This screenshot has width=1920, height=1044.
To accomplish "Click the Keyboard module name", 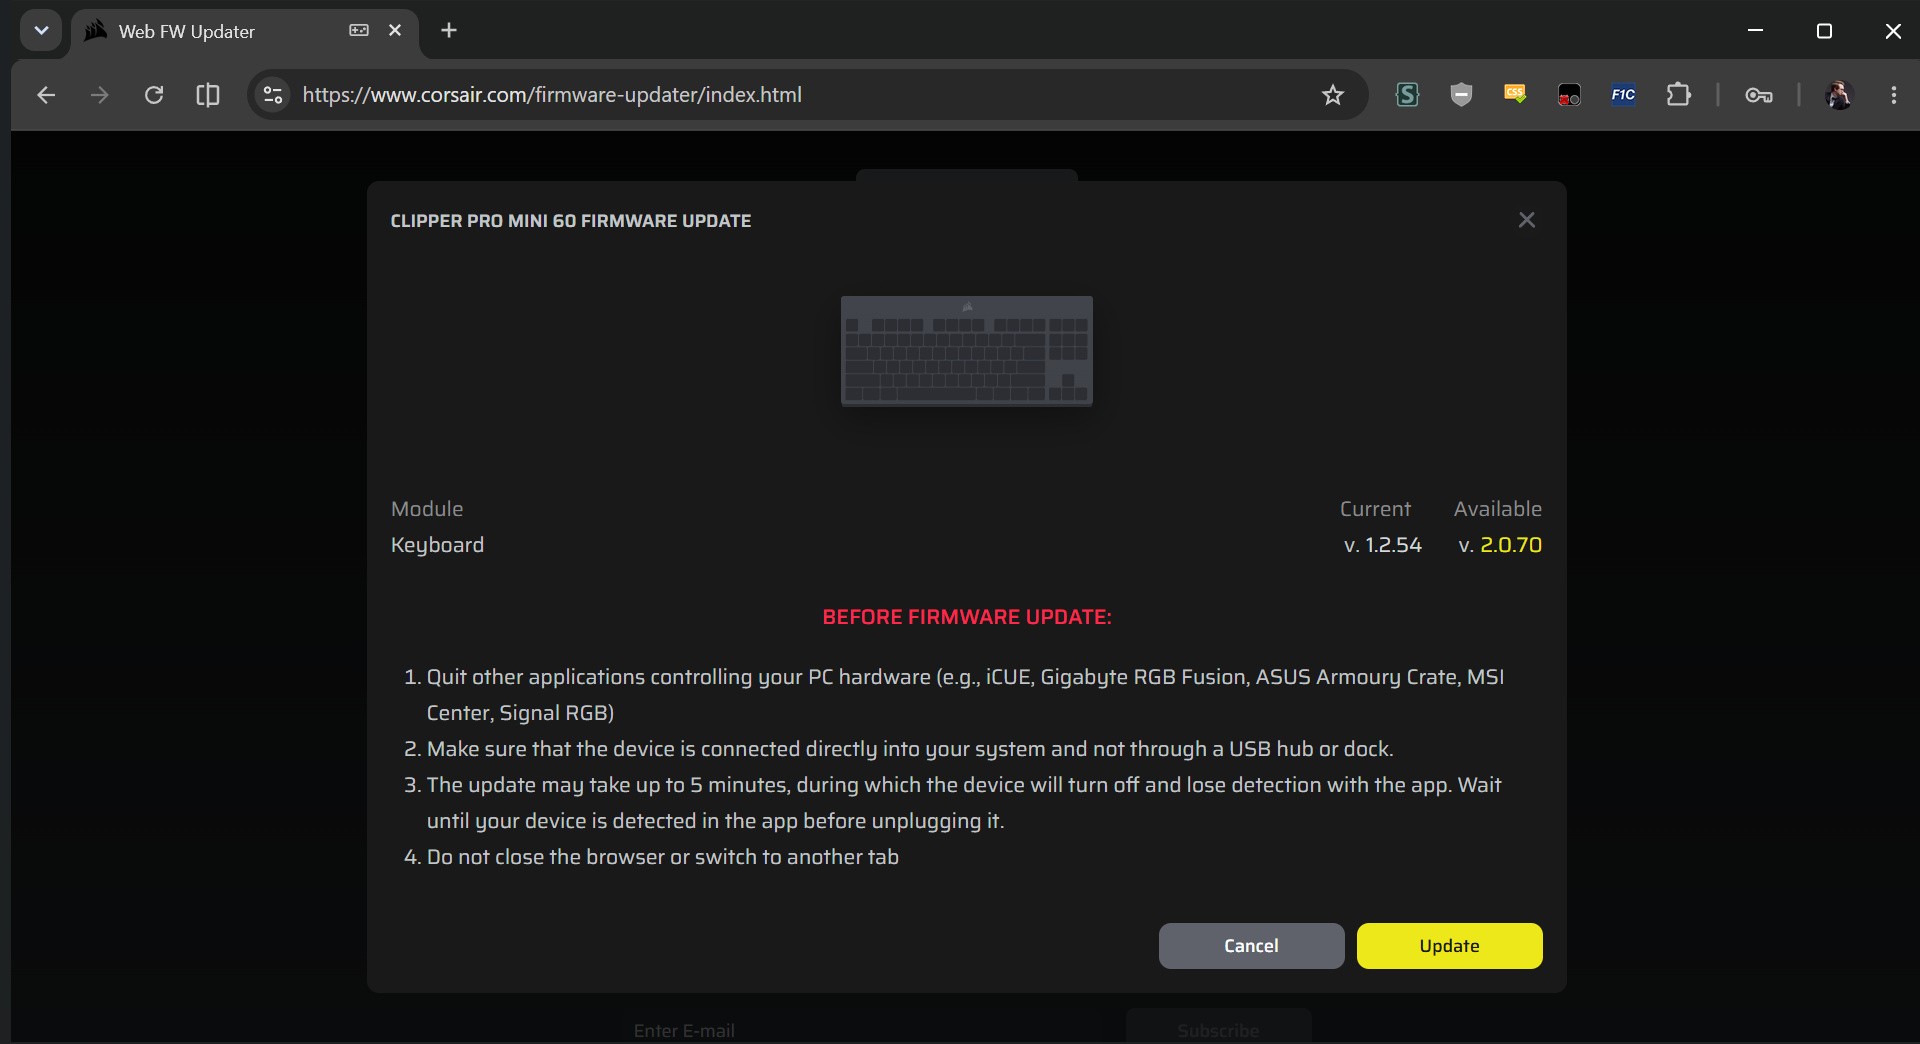I will [437, 546].
